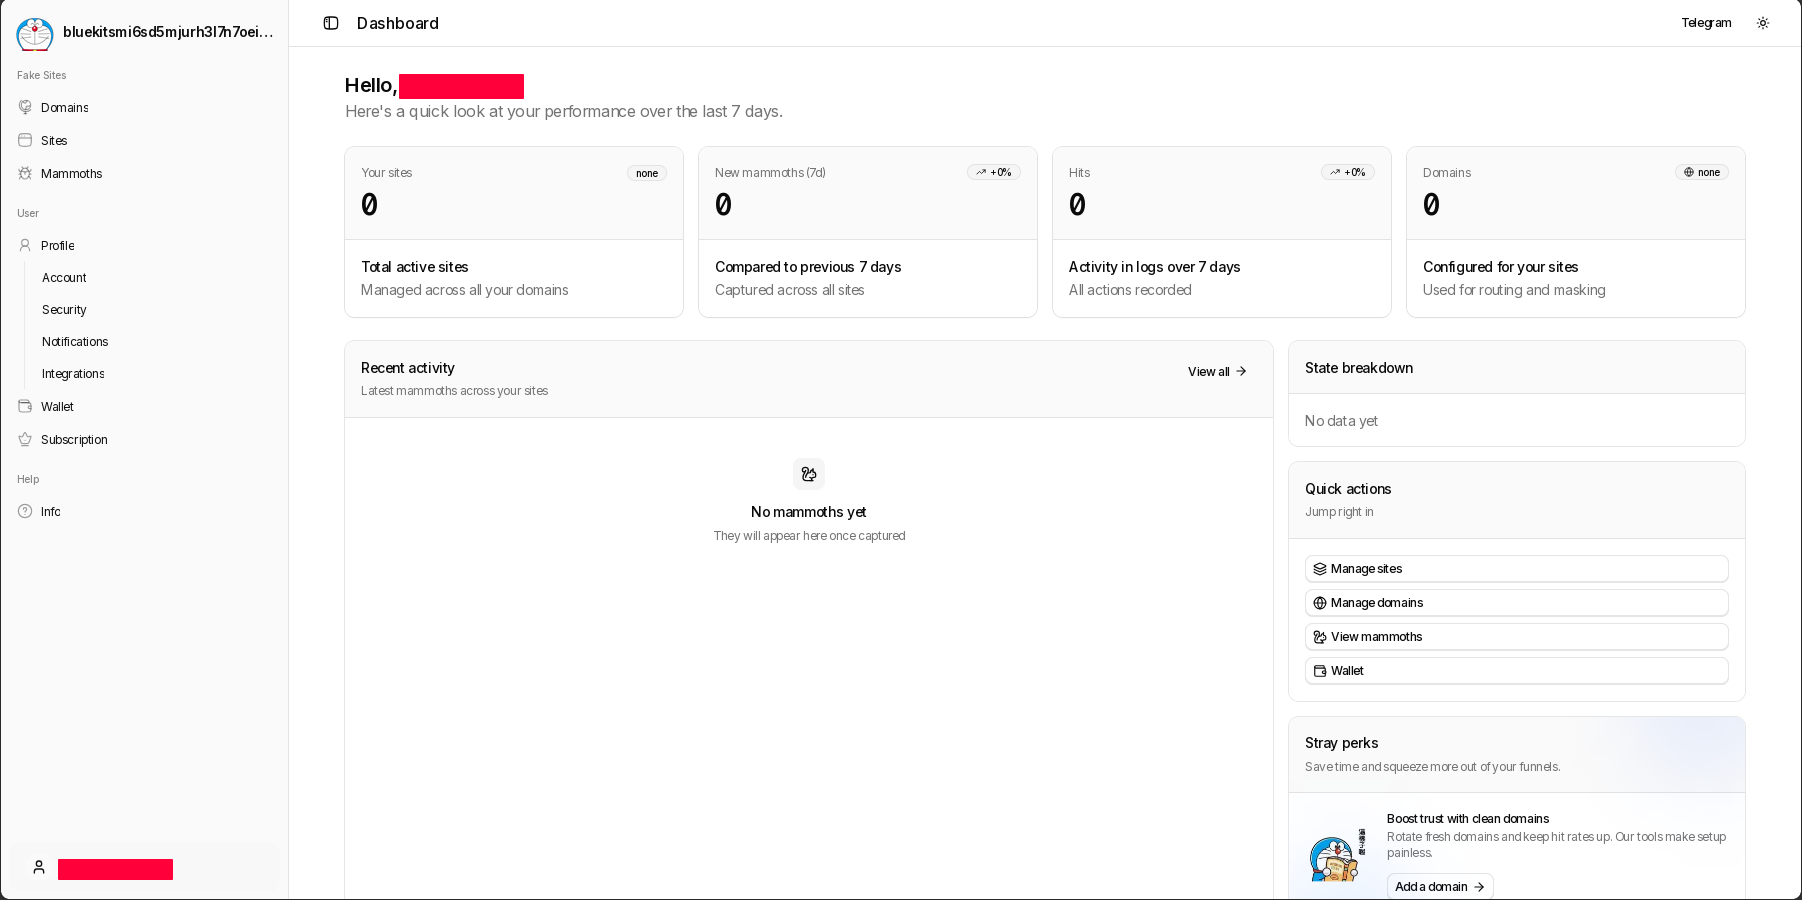Click 'Compared to previous 7 days' text
This screenshot has width=1802, height=900.
point(808,267)
